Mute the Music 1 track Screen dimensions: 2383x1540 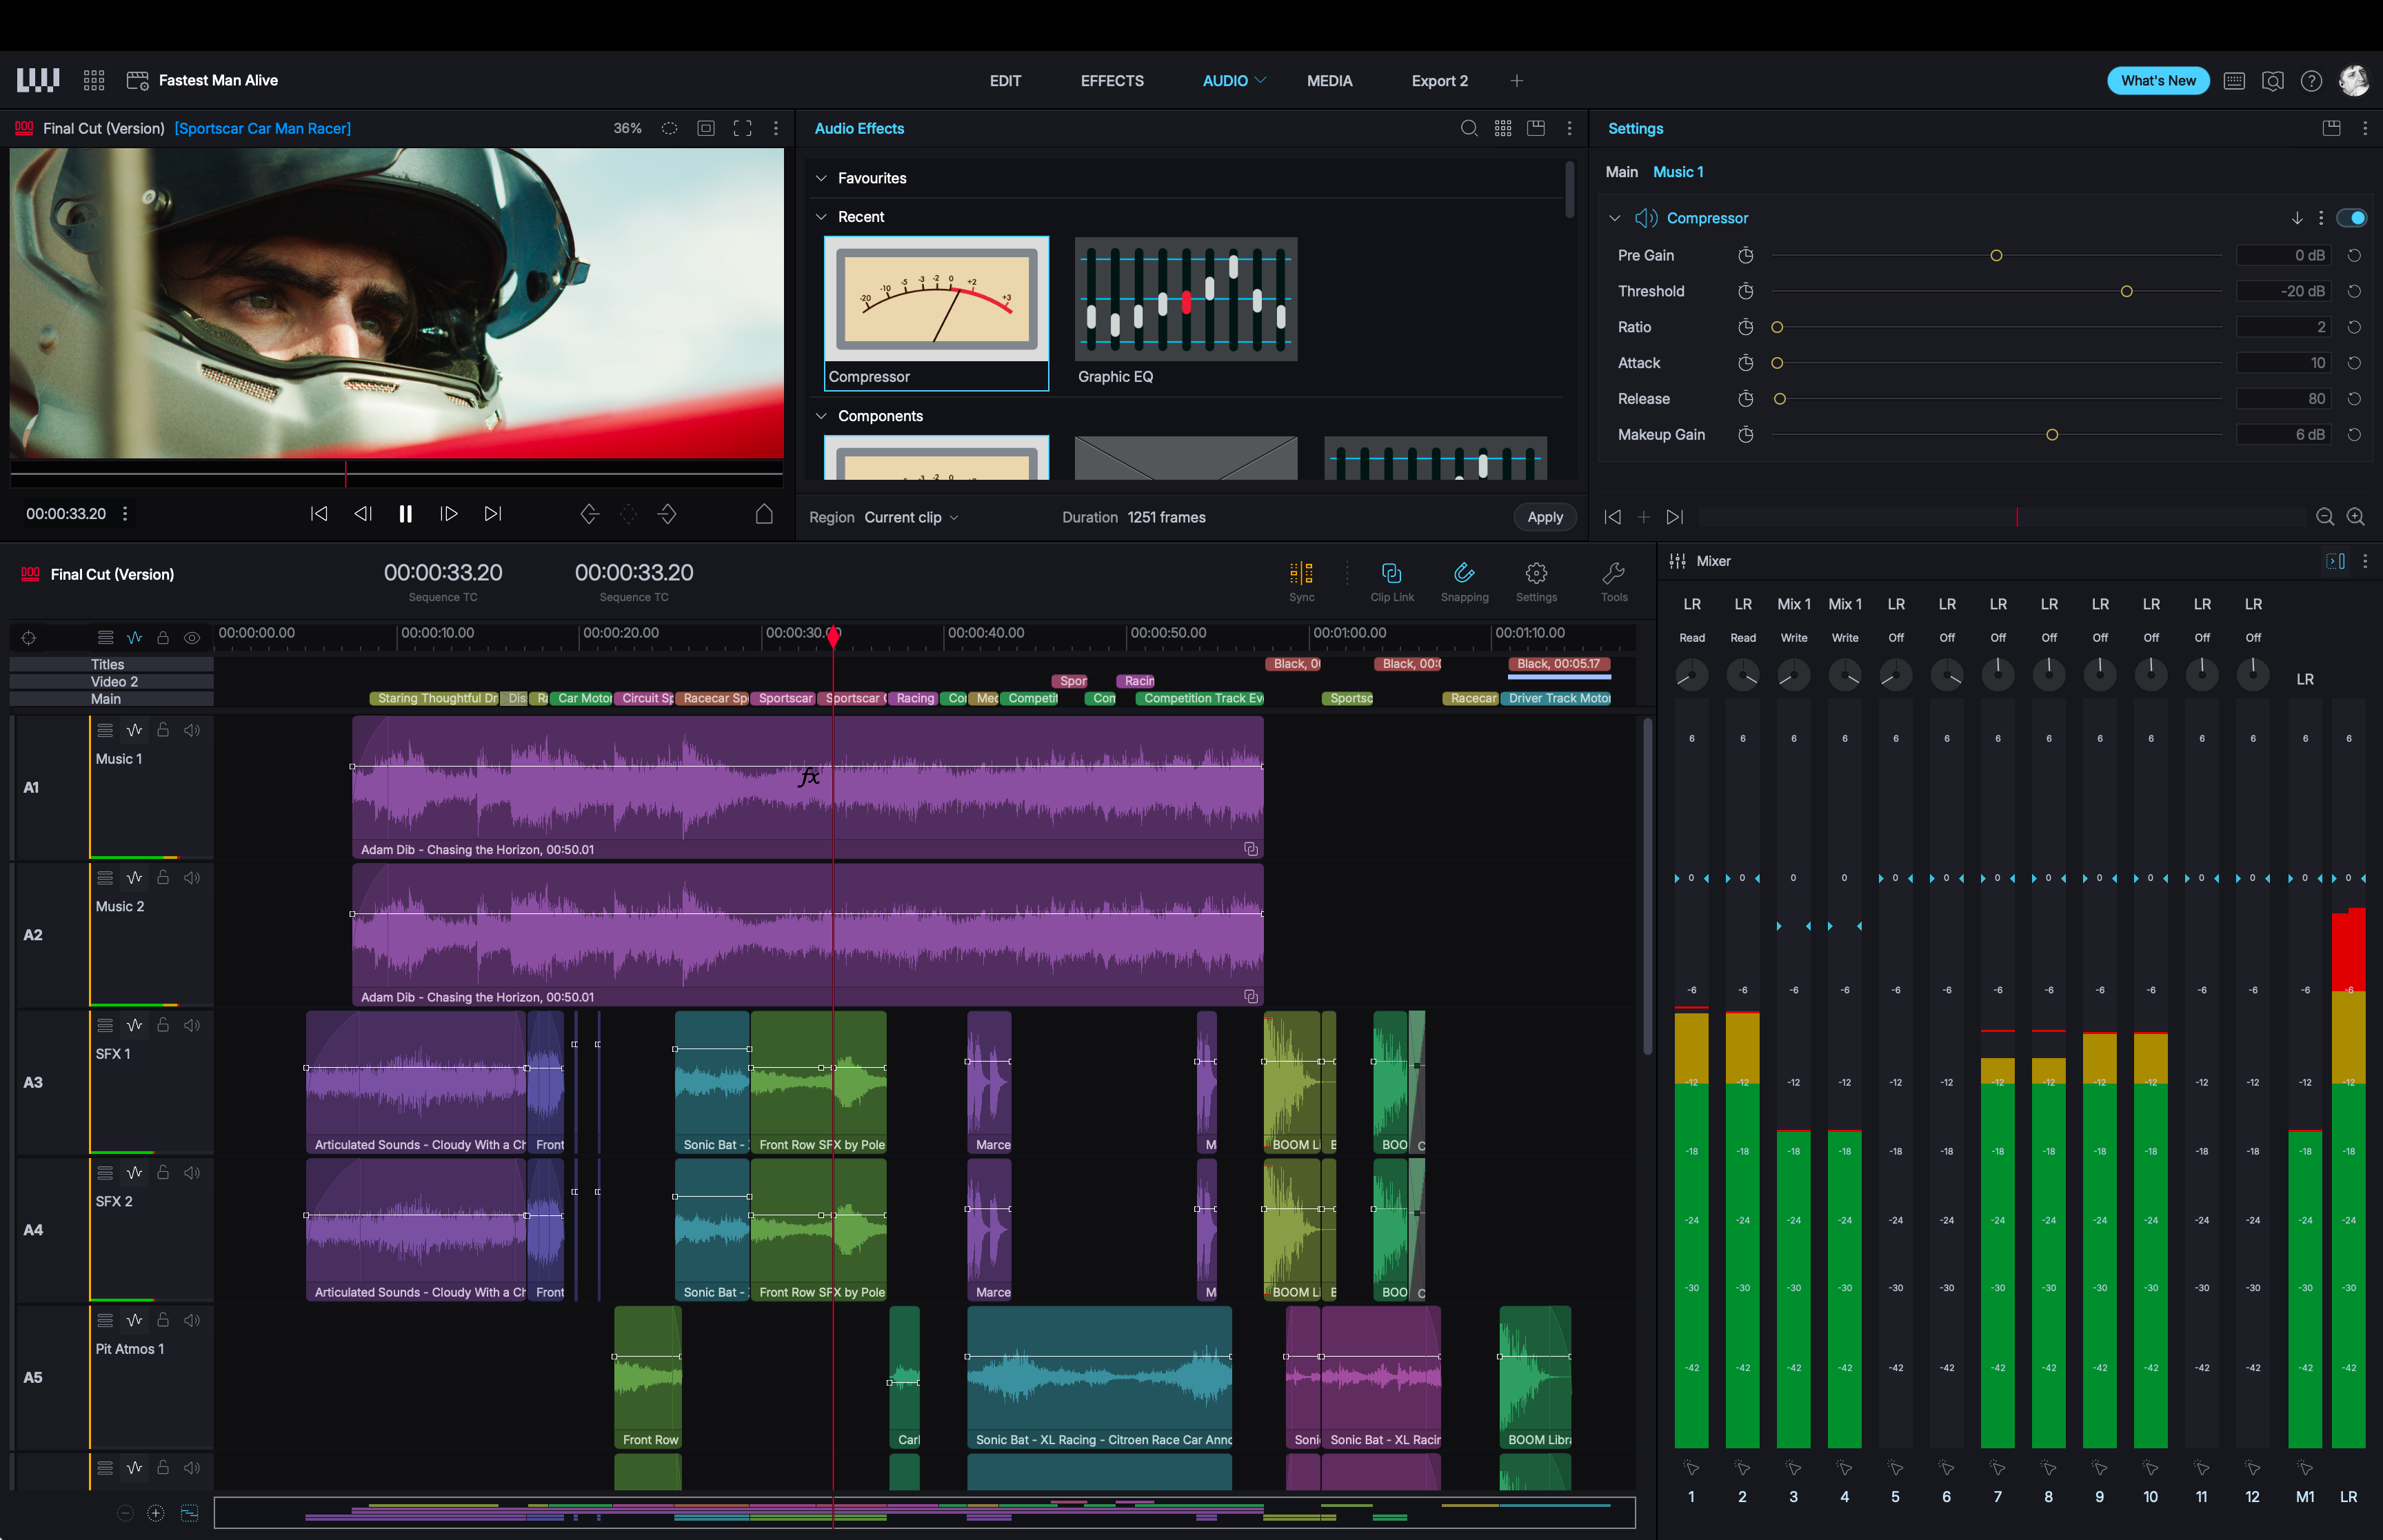coord(192,730)
